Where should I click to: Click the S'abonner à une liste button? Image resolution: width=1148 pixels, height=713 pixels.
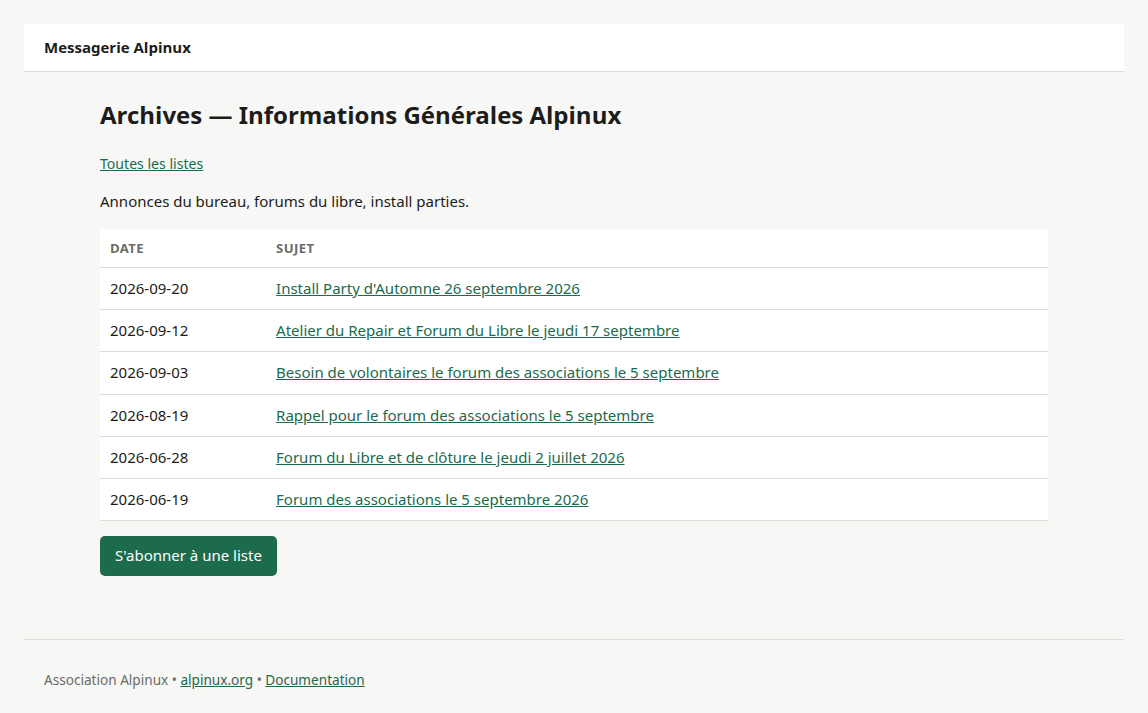(188, 556)
